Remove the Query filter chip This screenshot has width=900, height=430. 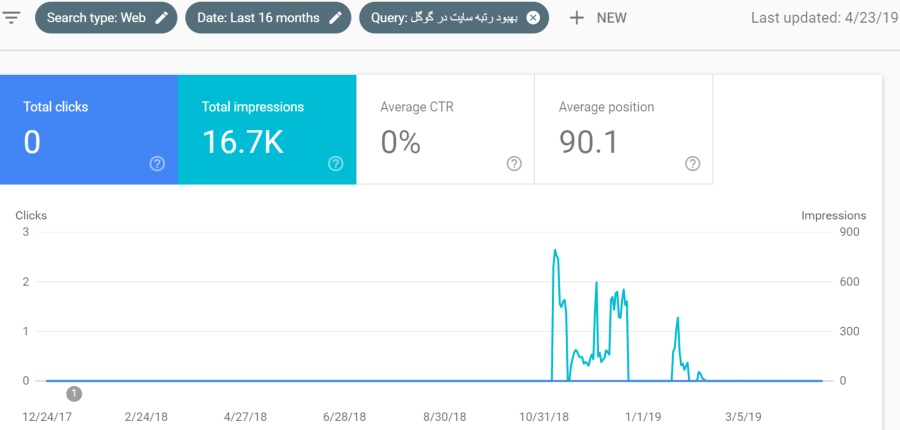[x=533, y=18]
